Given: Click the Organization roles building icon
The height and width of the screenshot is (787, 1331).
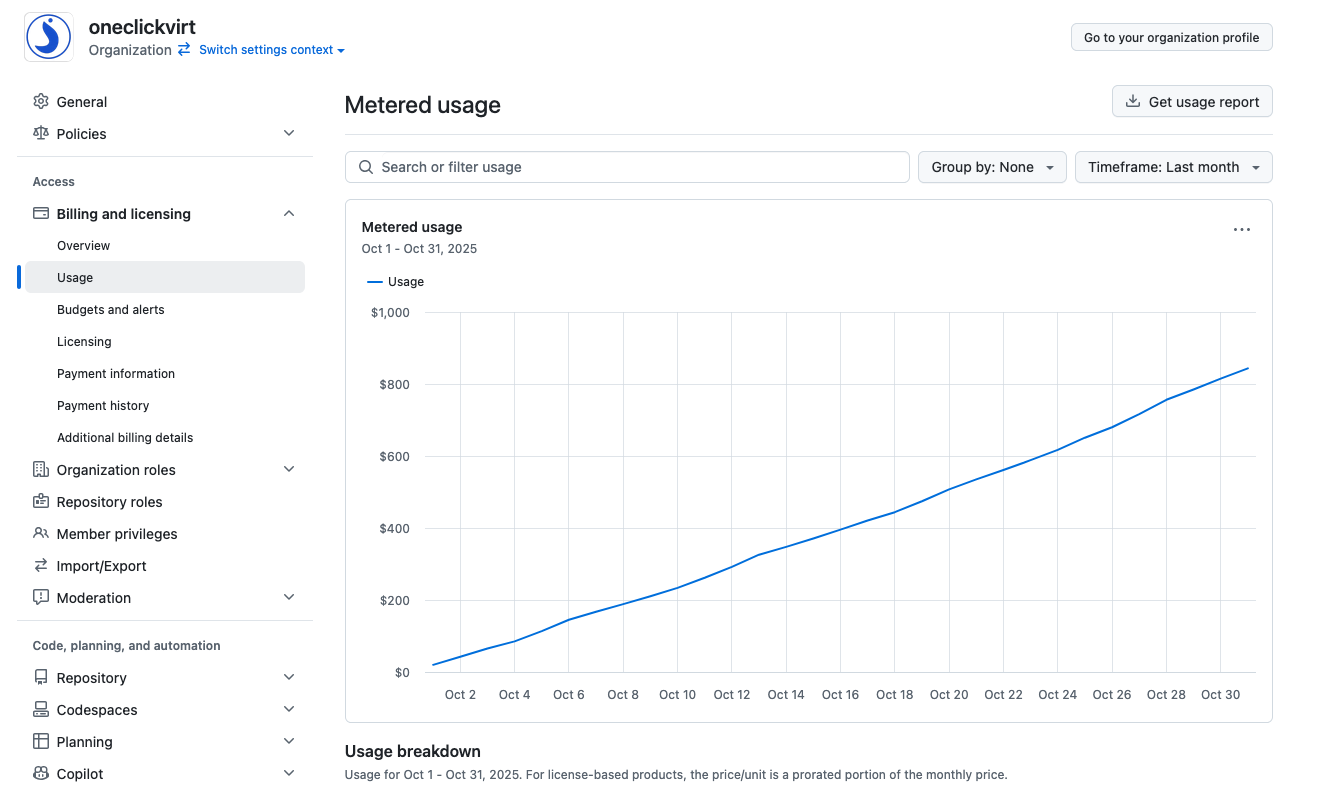Looking at the screenshot, I should point(41,470).
